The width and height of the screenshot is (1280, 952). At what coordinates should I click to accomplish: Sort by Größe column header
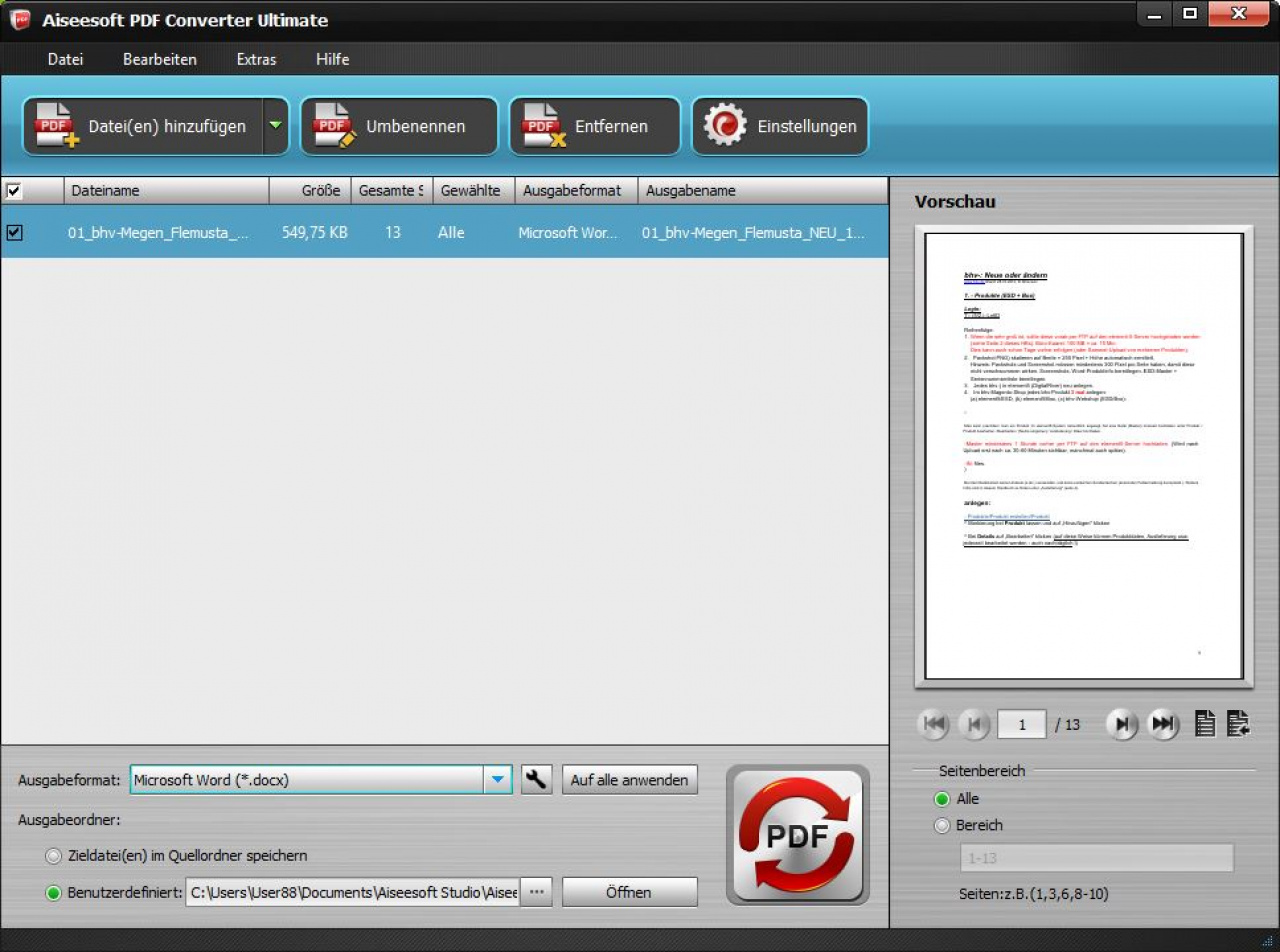pos(309,190)
